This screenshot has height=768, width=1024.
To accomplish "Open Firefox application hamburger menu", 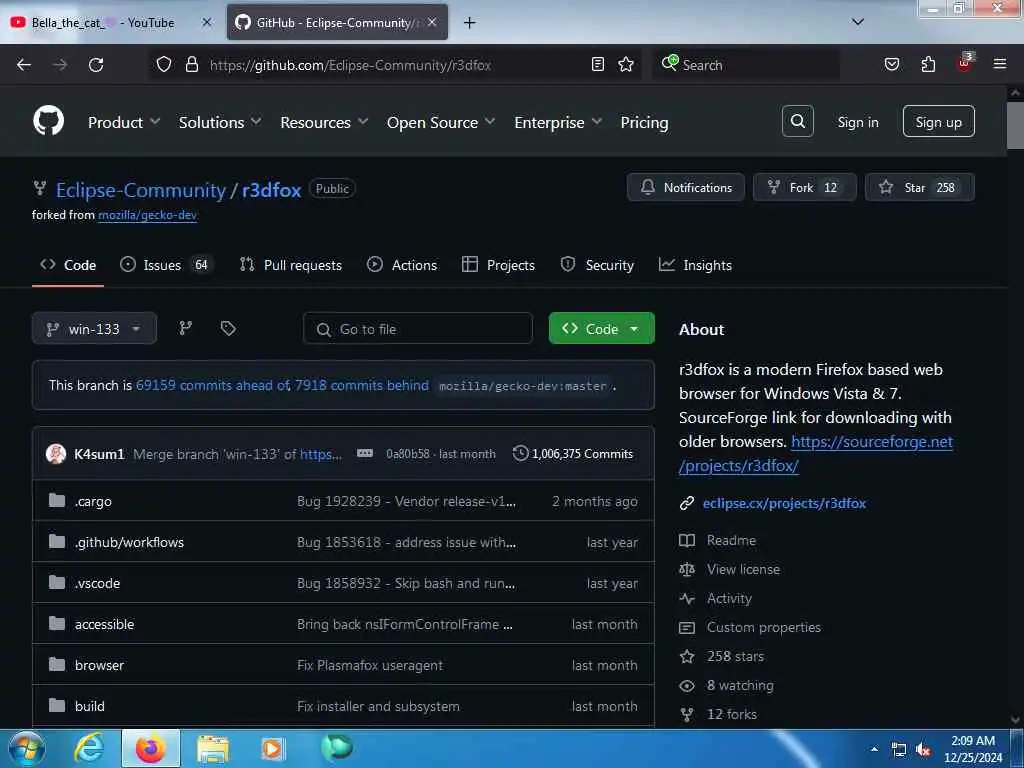I will click(999, 64).
